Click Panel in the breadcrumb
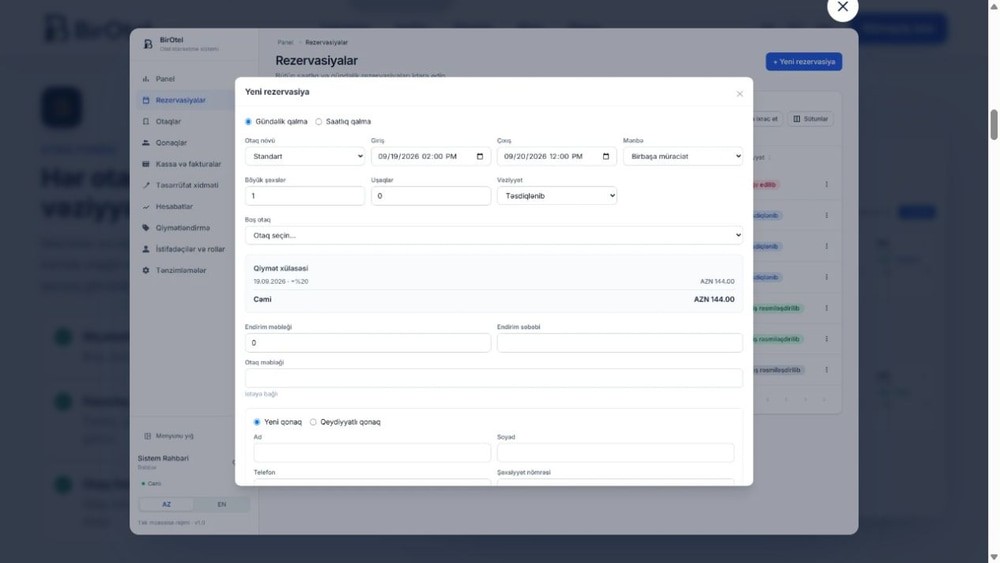Image resolution: width=1000 pixels, height=563 pixels. [x=285, y=42]
